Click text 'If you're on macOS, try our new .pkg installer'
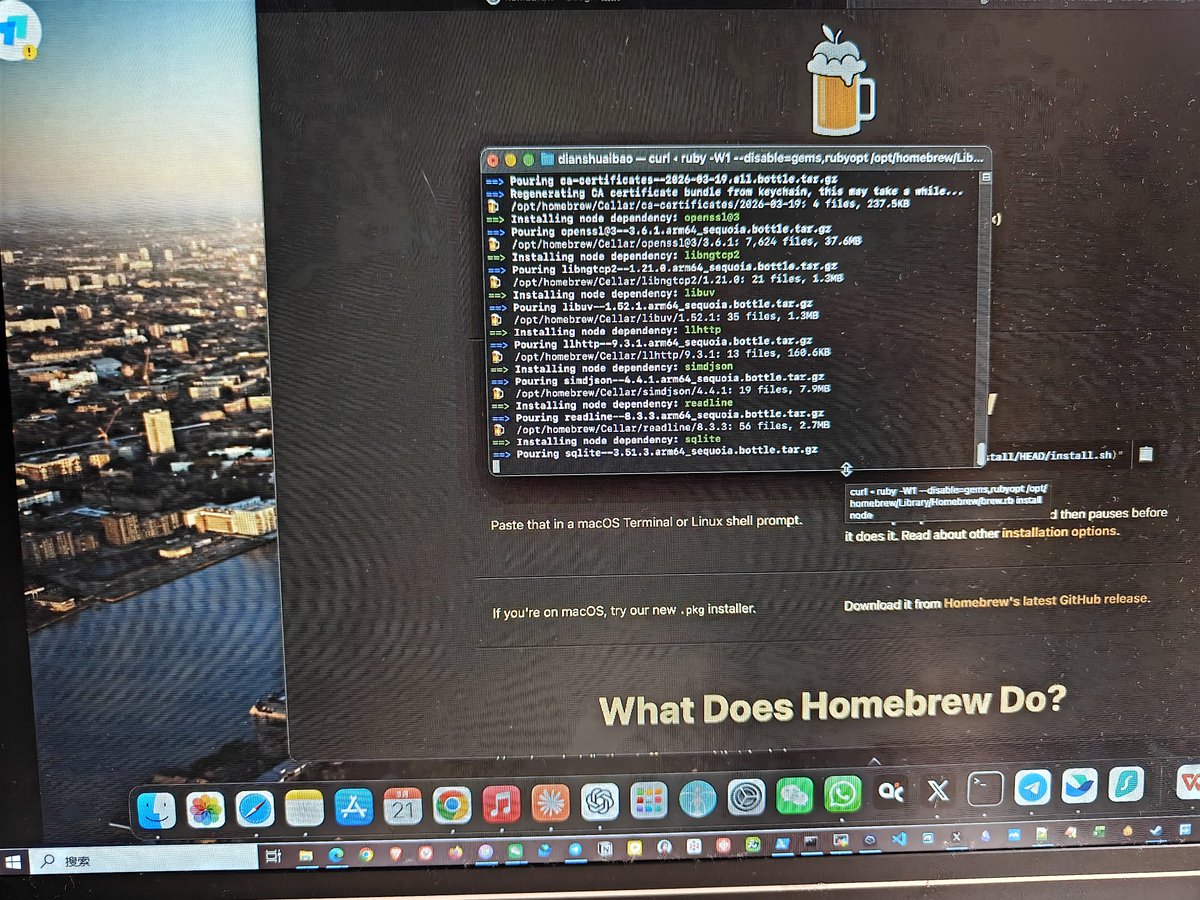This screenshot has height=900, width=1200. point(624,609)
